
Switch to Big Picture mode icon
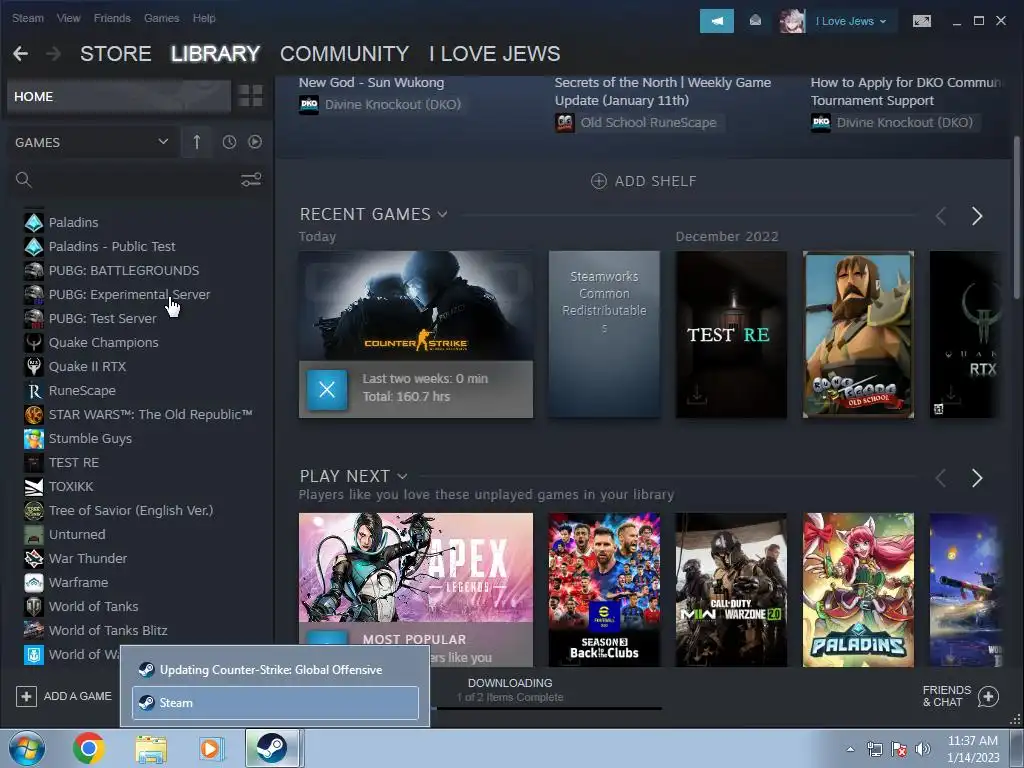pos(921,21)
